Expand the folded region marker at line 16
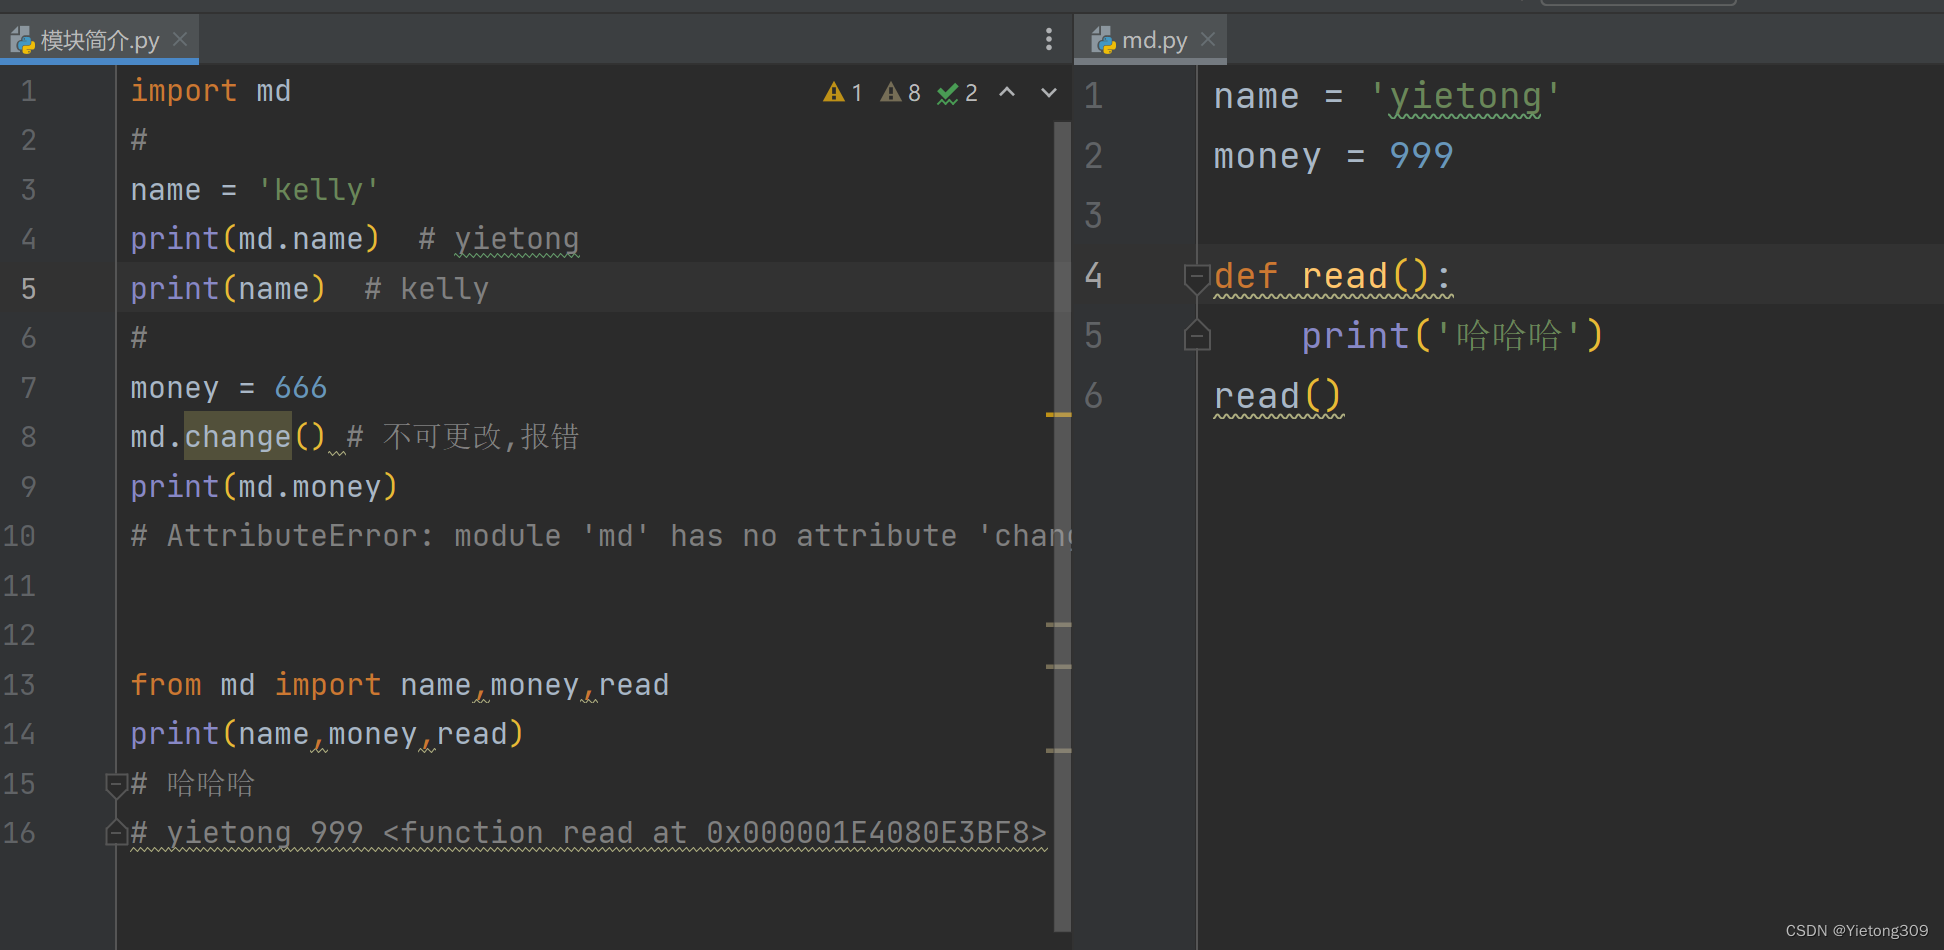This screenshot has height=950, width=1944. [117, 831]
